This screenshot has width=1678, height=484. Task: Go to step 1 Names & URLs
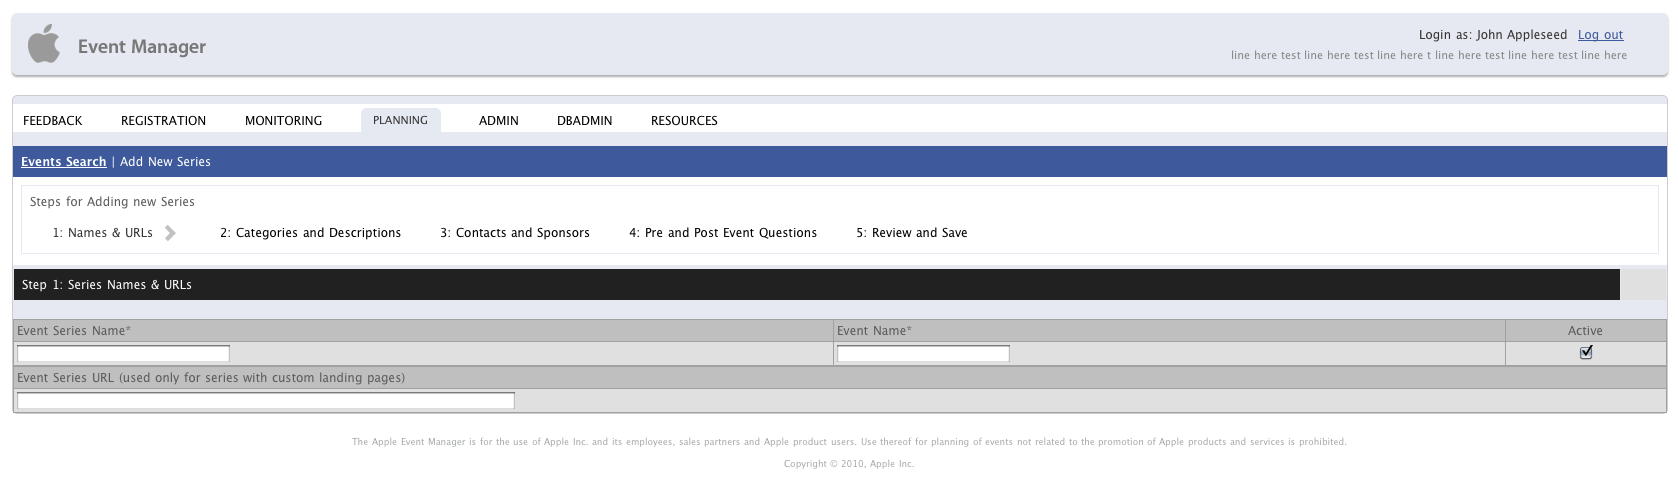(x=102, y=233)
